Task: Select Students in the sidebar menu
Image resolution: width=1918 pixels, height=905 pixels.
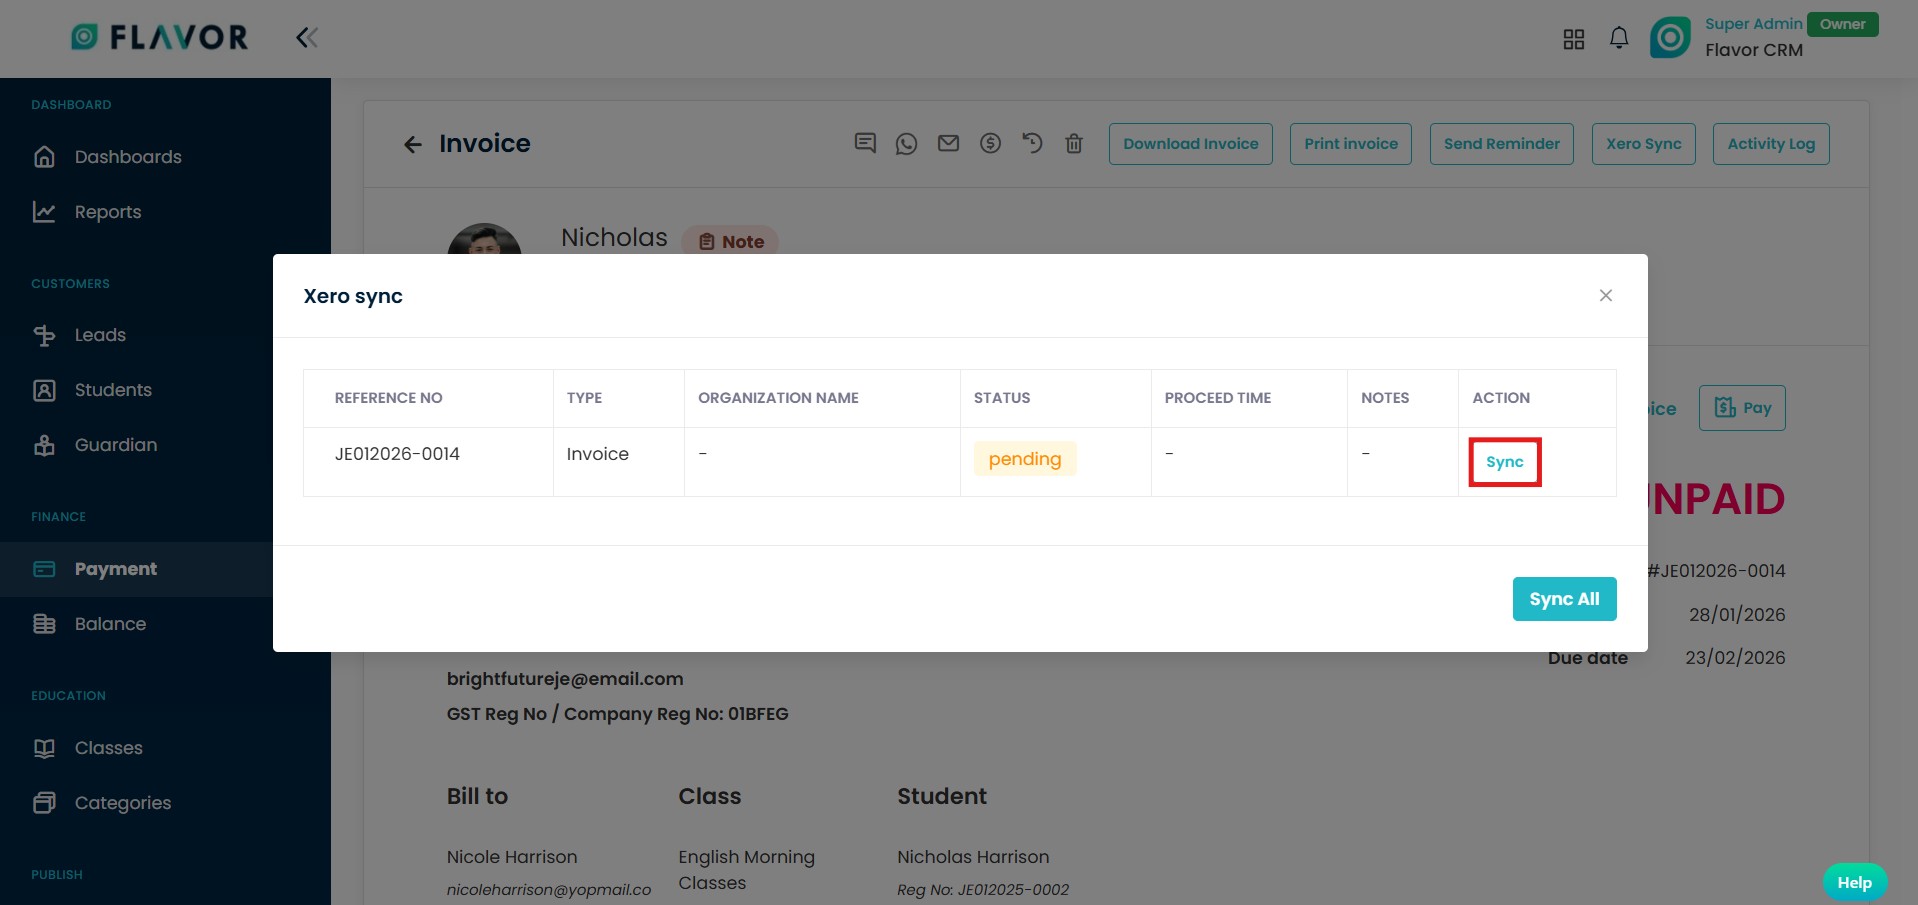Action: pos(113,390)
